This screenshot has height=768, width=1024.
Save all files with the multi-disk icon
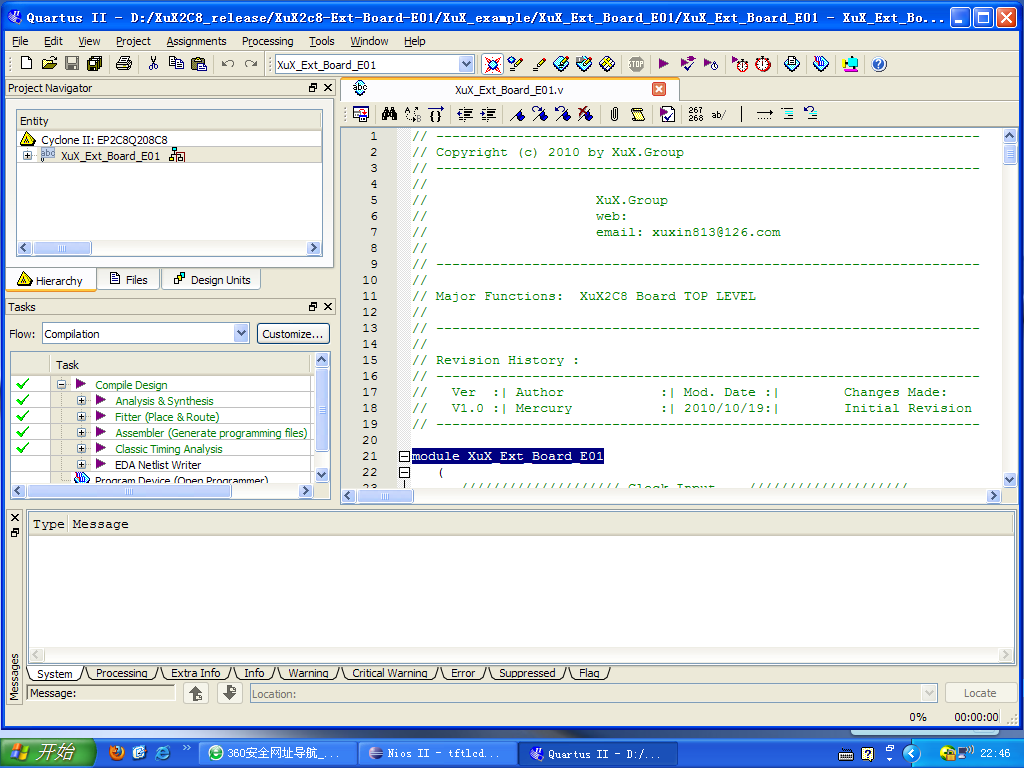tap(95, 63)
